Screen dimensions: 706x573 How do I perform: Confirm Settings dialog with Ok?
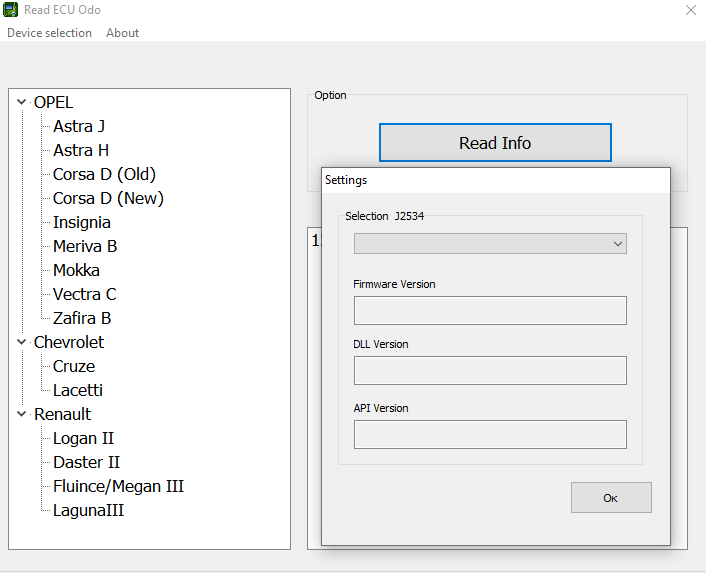(611, 498)
